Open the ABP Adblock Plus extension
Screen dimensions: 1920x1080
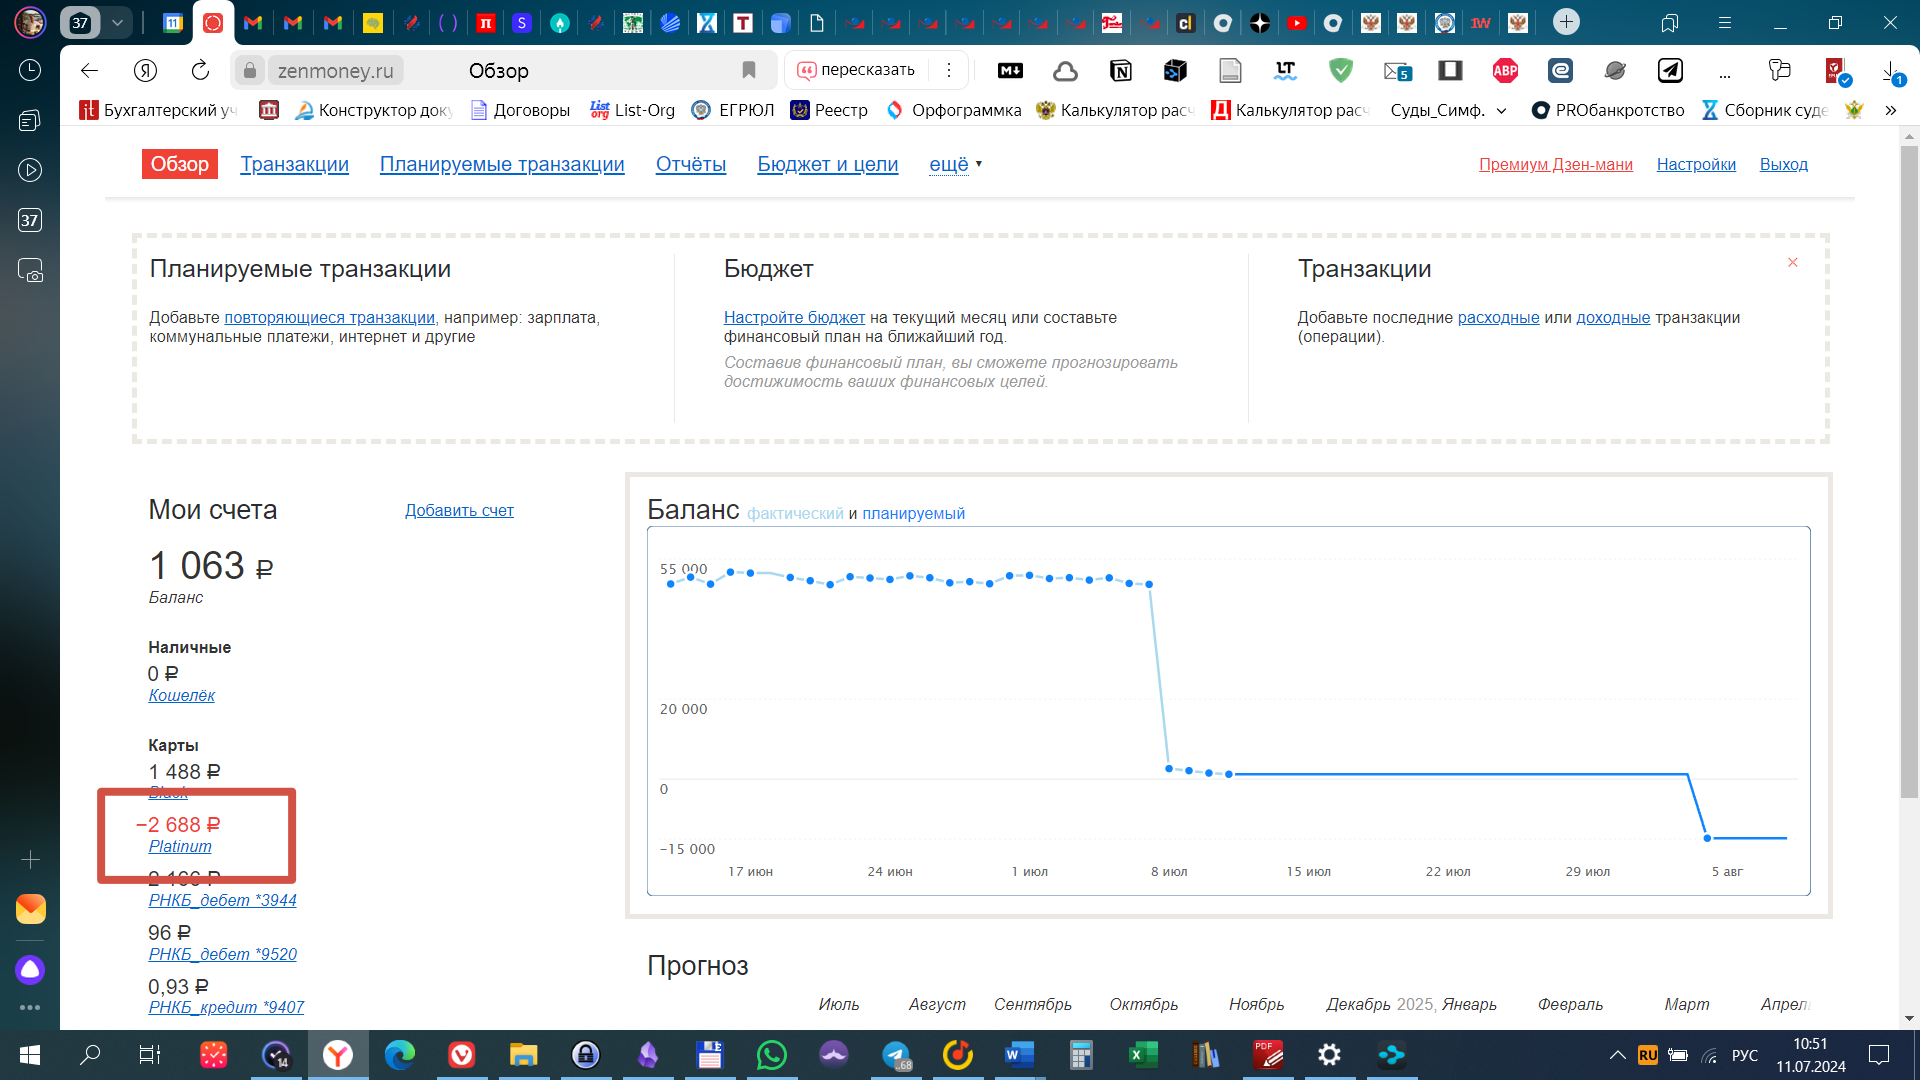click(1505, 70)
